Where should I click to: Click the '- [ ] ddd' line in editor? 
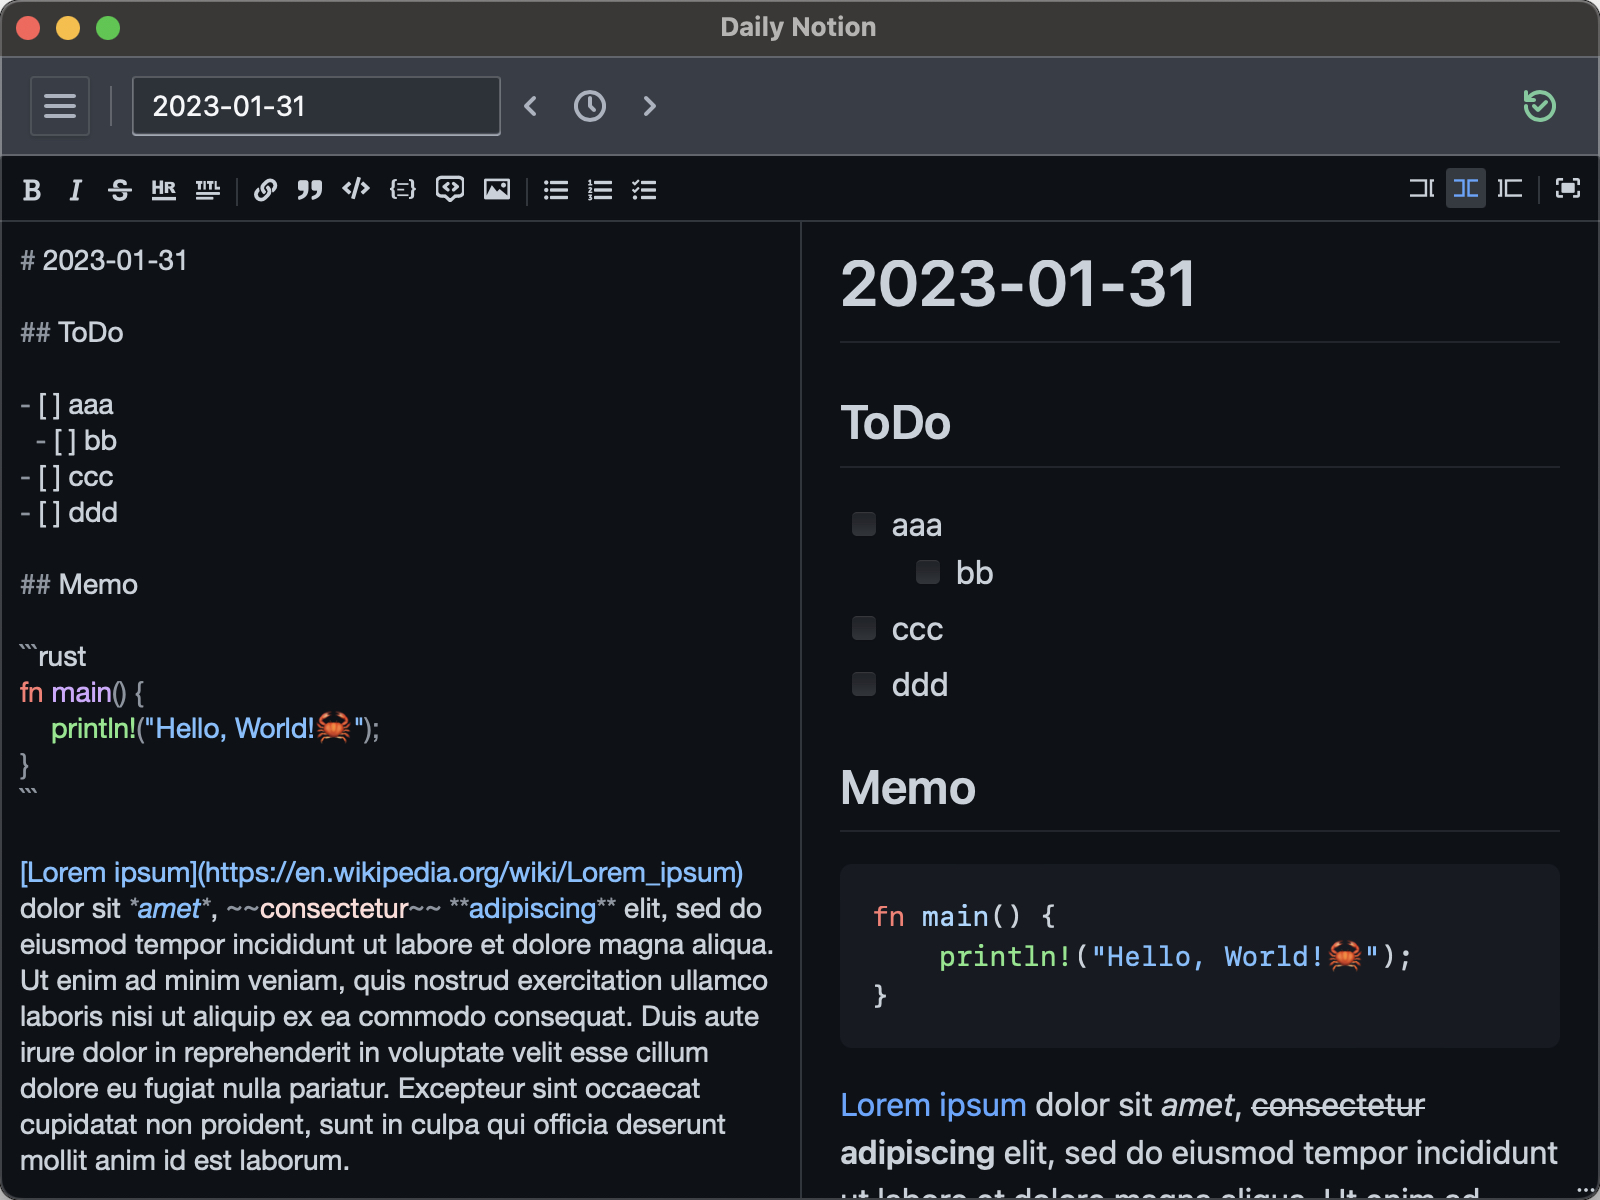pyautogui.click(x=69, y=513)
